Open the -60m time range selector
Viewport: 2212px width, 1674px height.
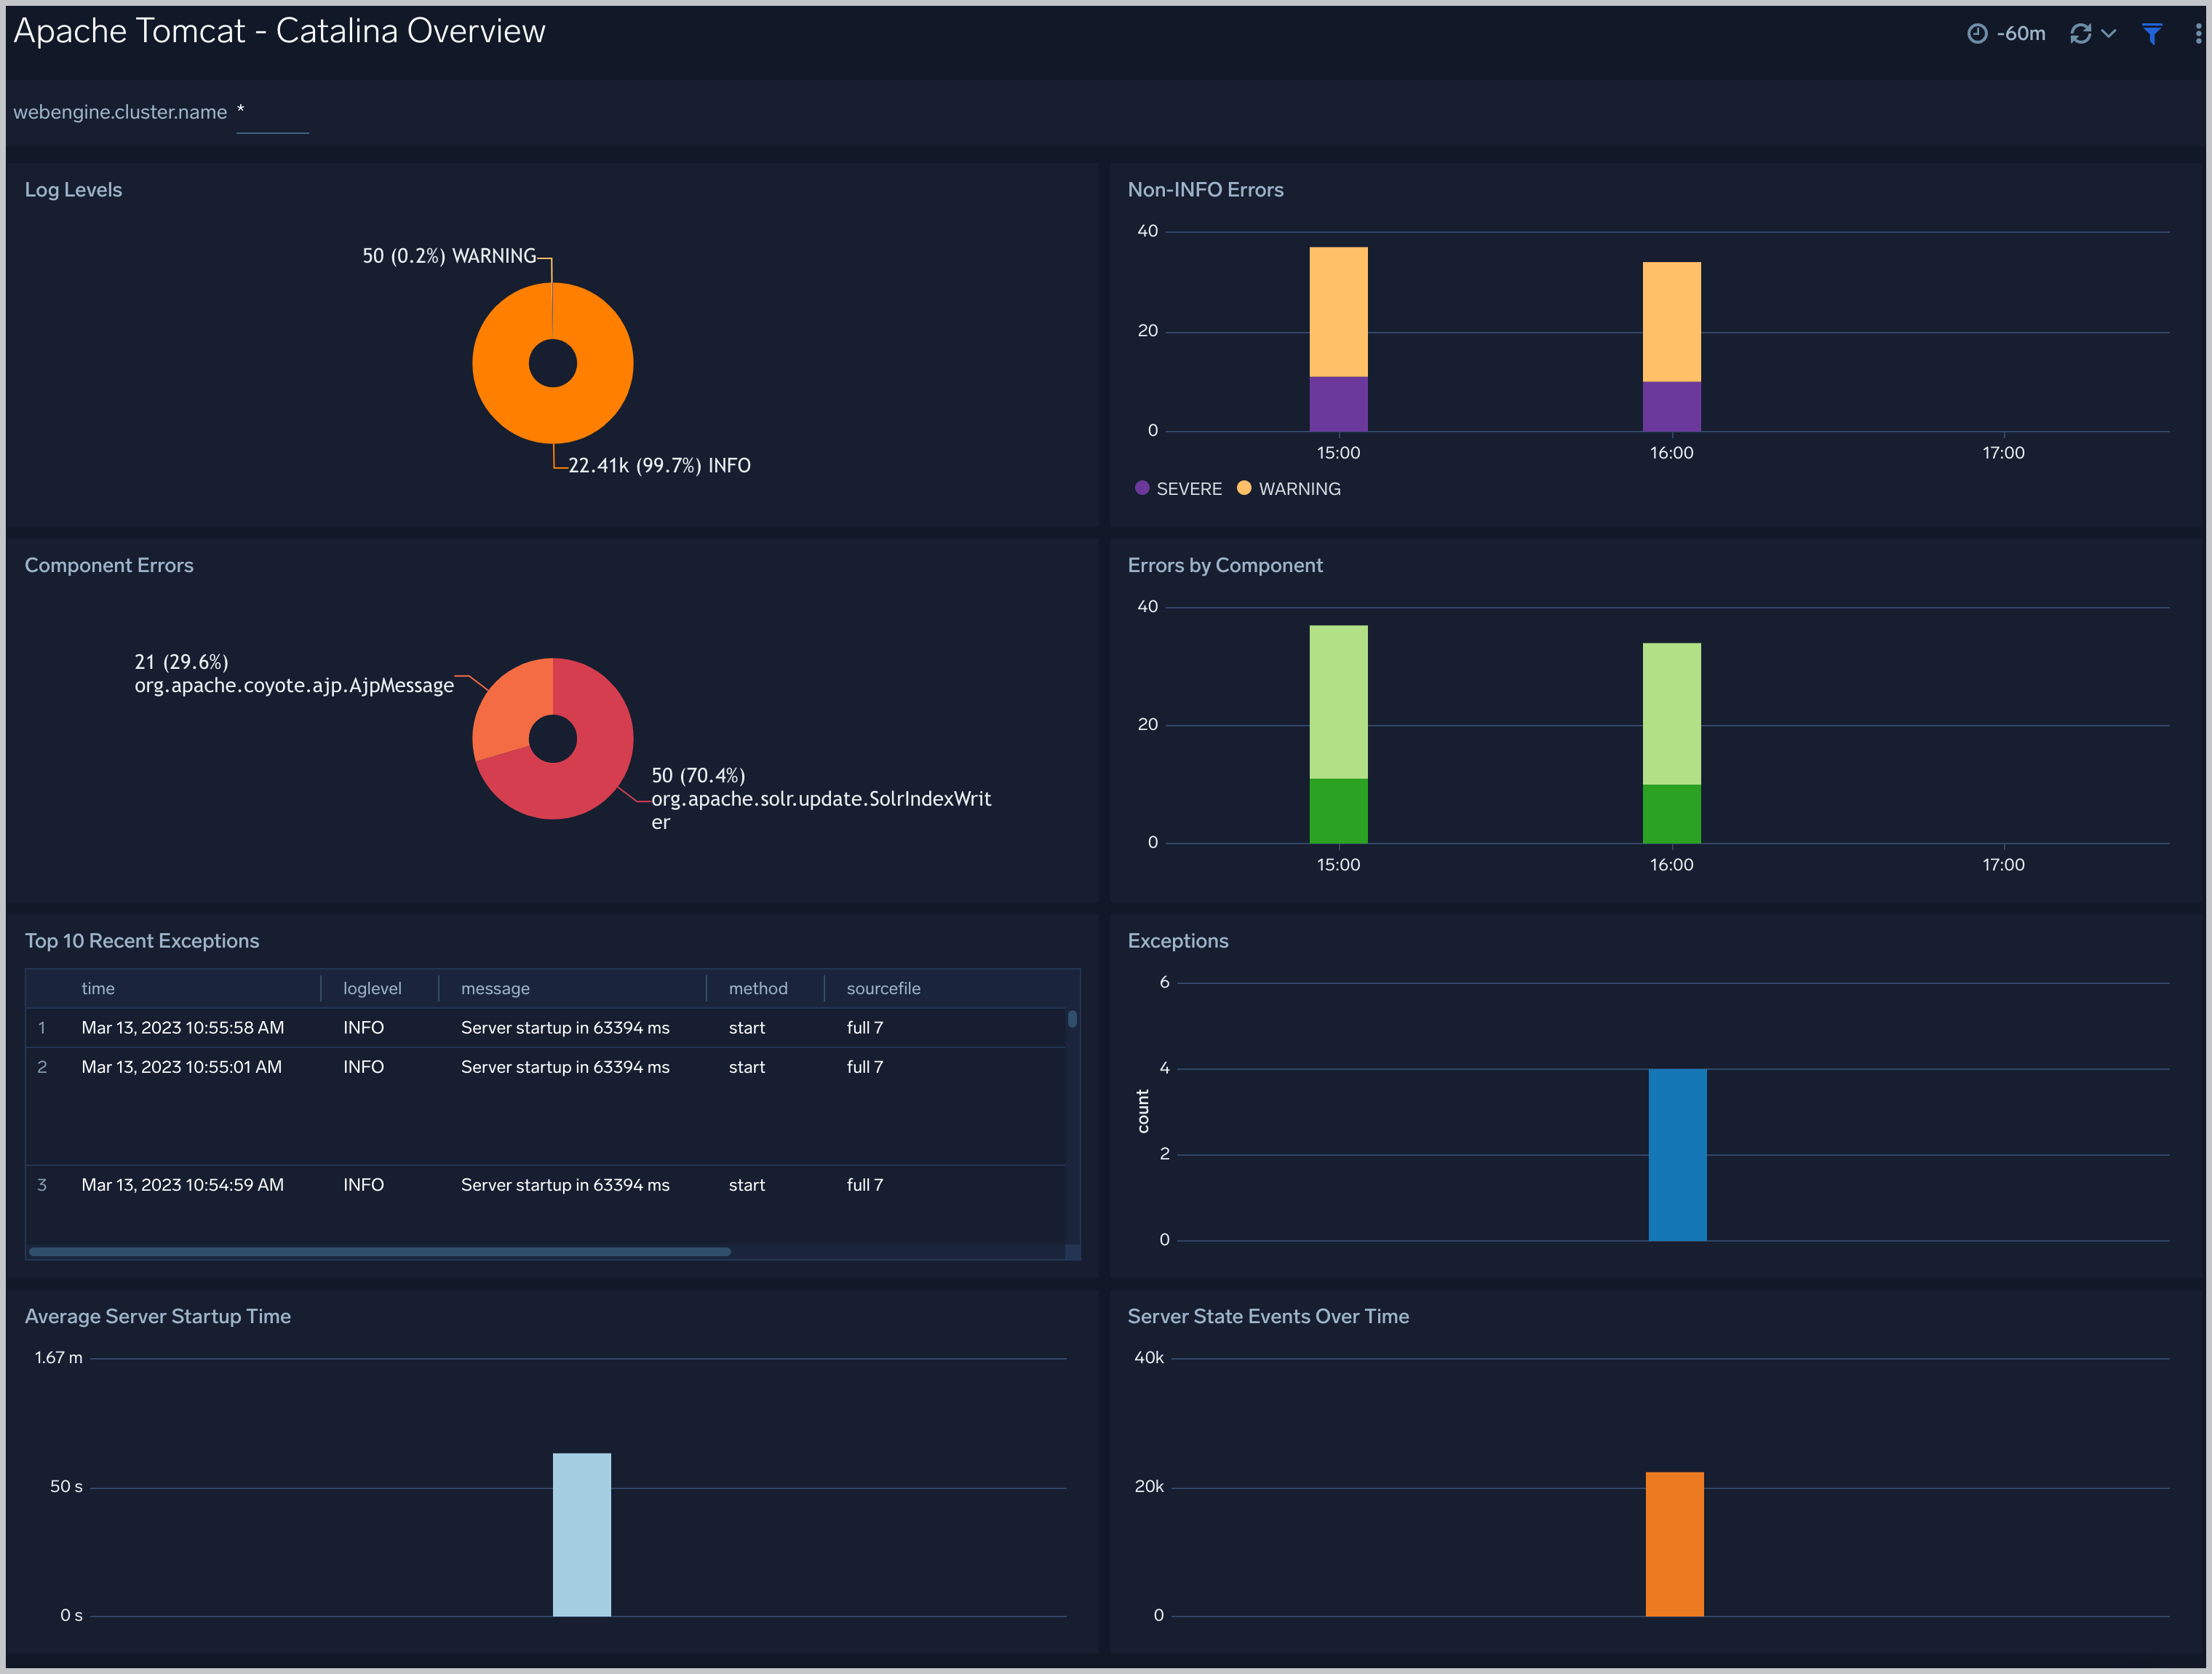tap(2006, 34)
